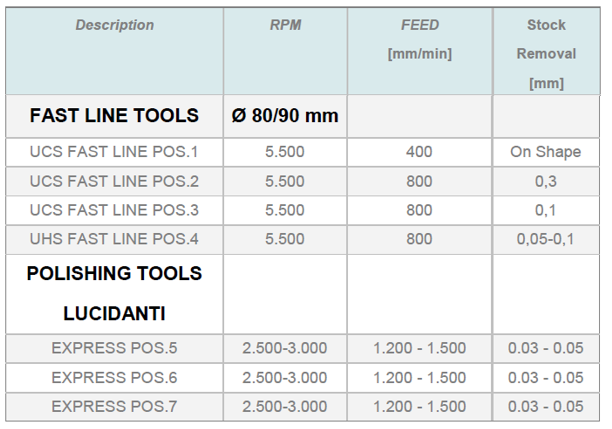Click feed 1.200 - 1.500 in POS.7 row
This screenshot has height=429, width=612.
420,406
